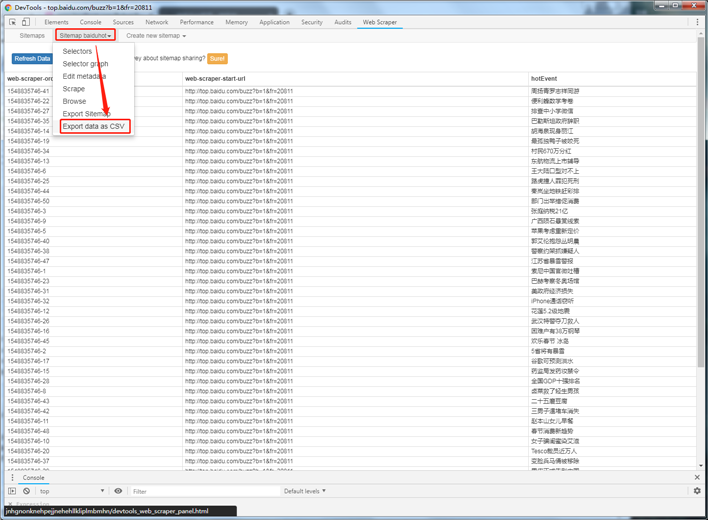Image resolution: width=708 pixels, height=520 pixels.
Task: Click the Sitemaps navigation link
Action: 32,36
